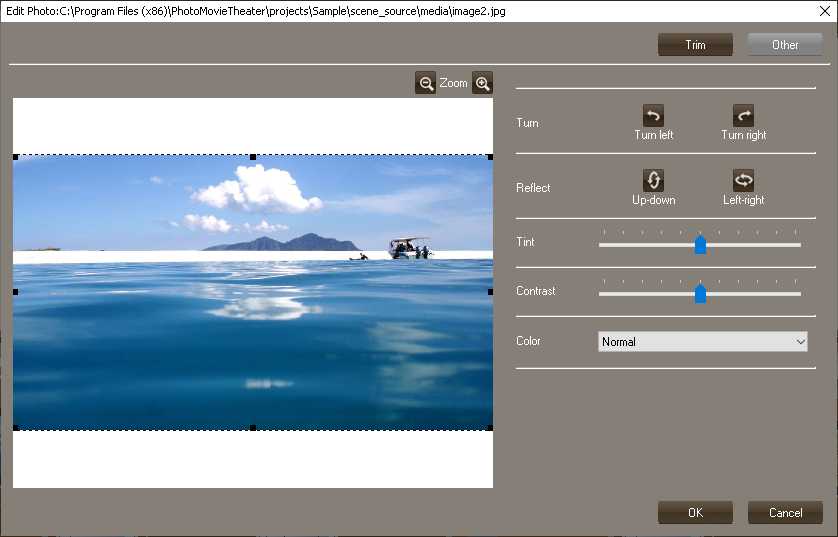
Task: Click bottom-left corner crop handle
Action: (15, 427)
